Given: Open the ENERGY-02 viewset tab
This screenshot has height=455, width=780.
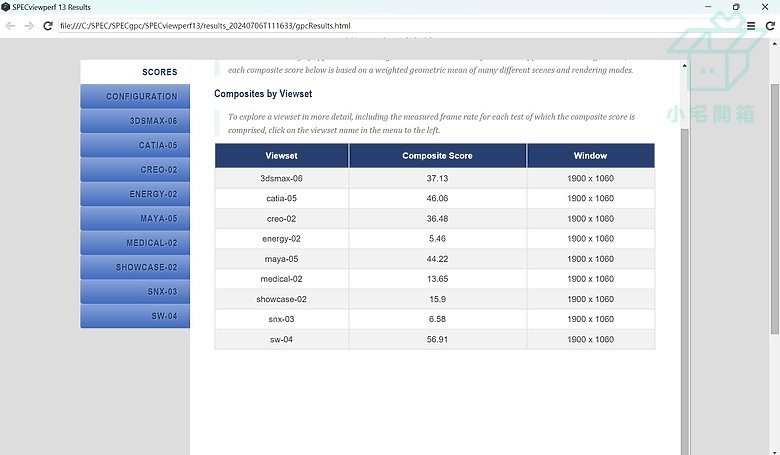Looking at the screenshot, I should (x=135, y=194).
